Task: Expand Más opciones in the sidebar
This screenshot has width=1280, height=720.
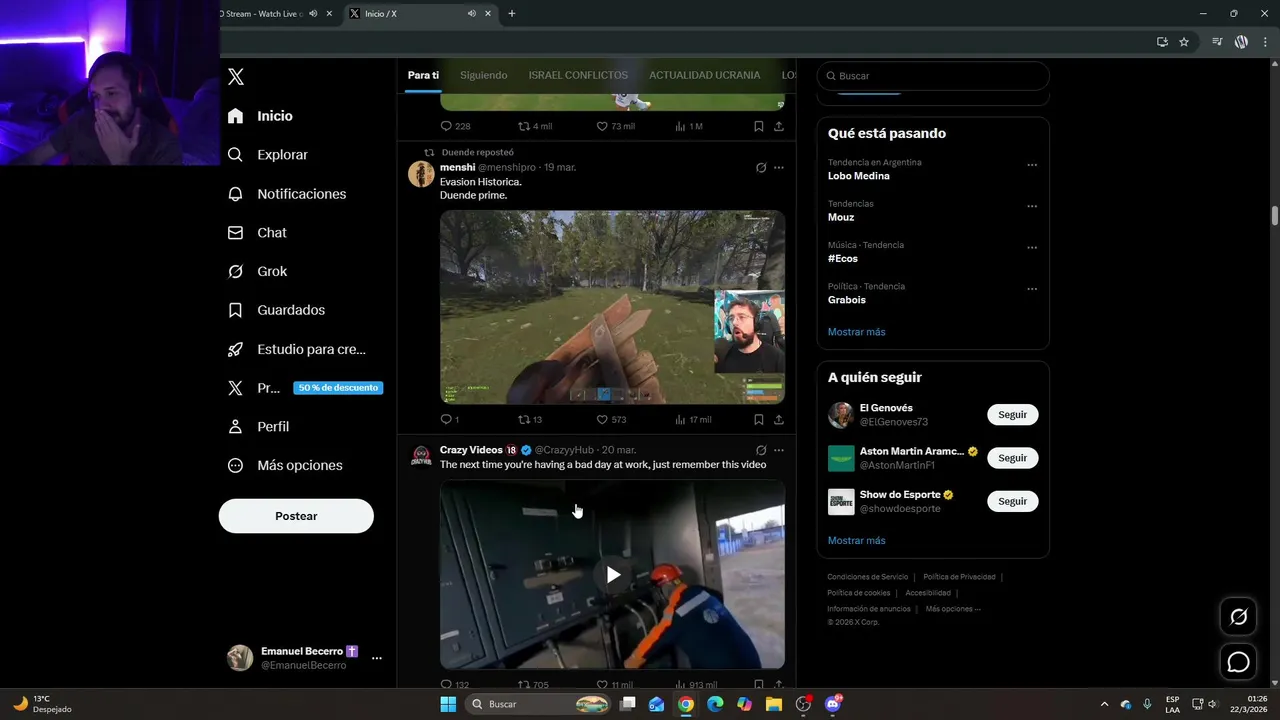Action: (x=285, y=465)
